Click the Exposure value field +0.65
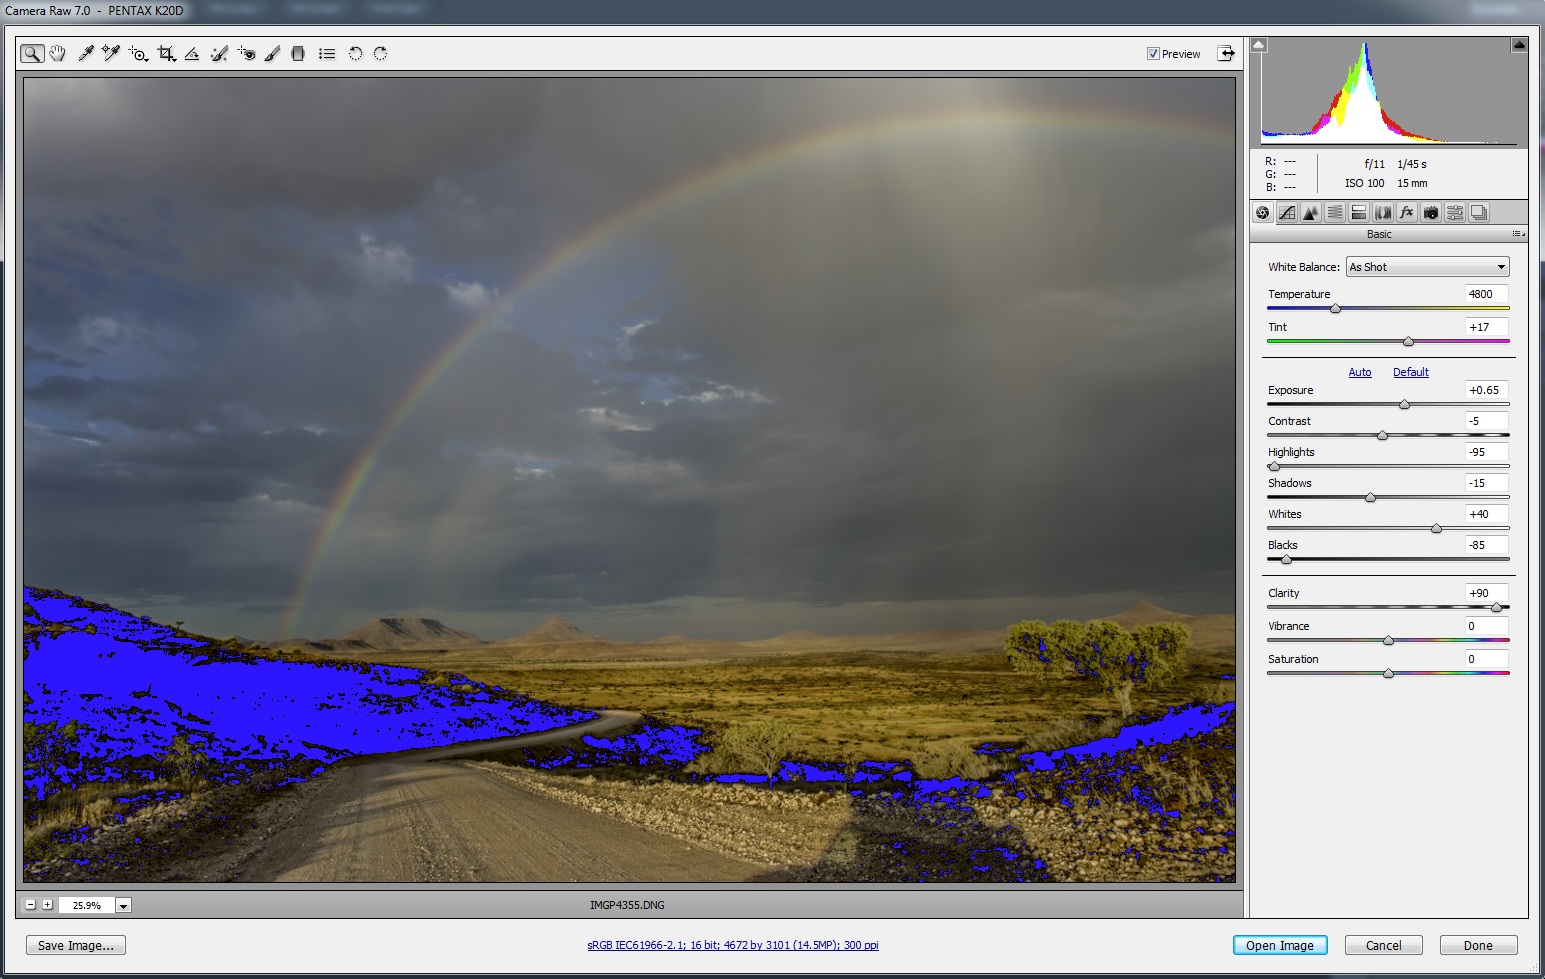This screenshot has height=979, width=1545. (x=1487, y=390)
